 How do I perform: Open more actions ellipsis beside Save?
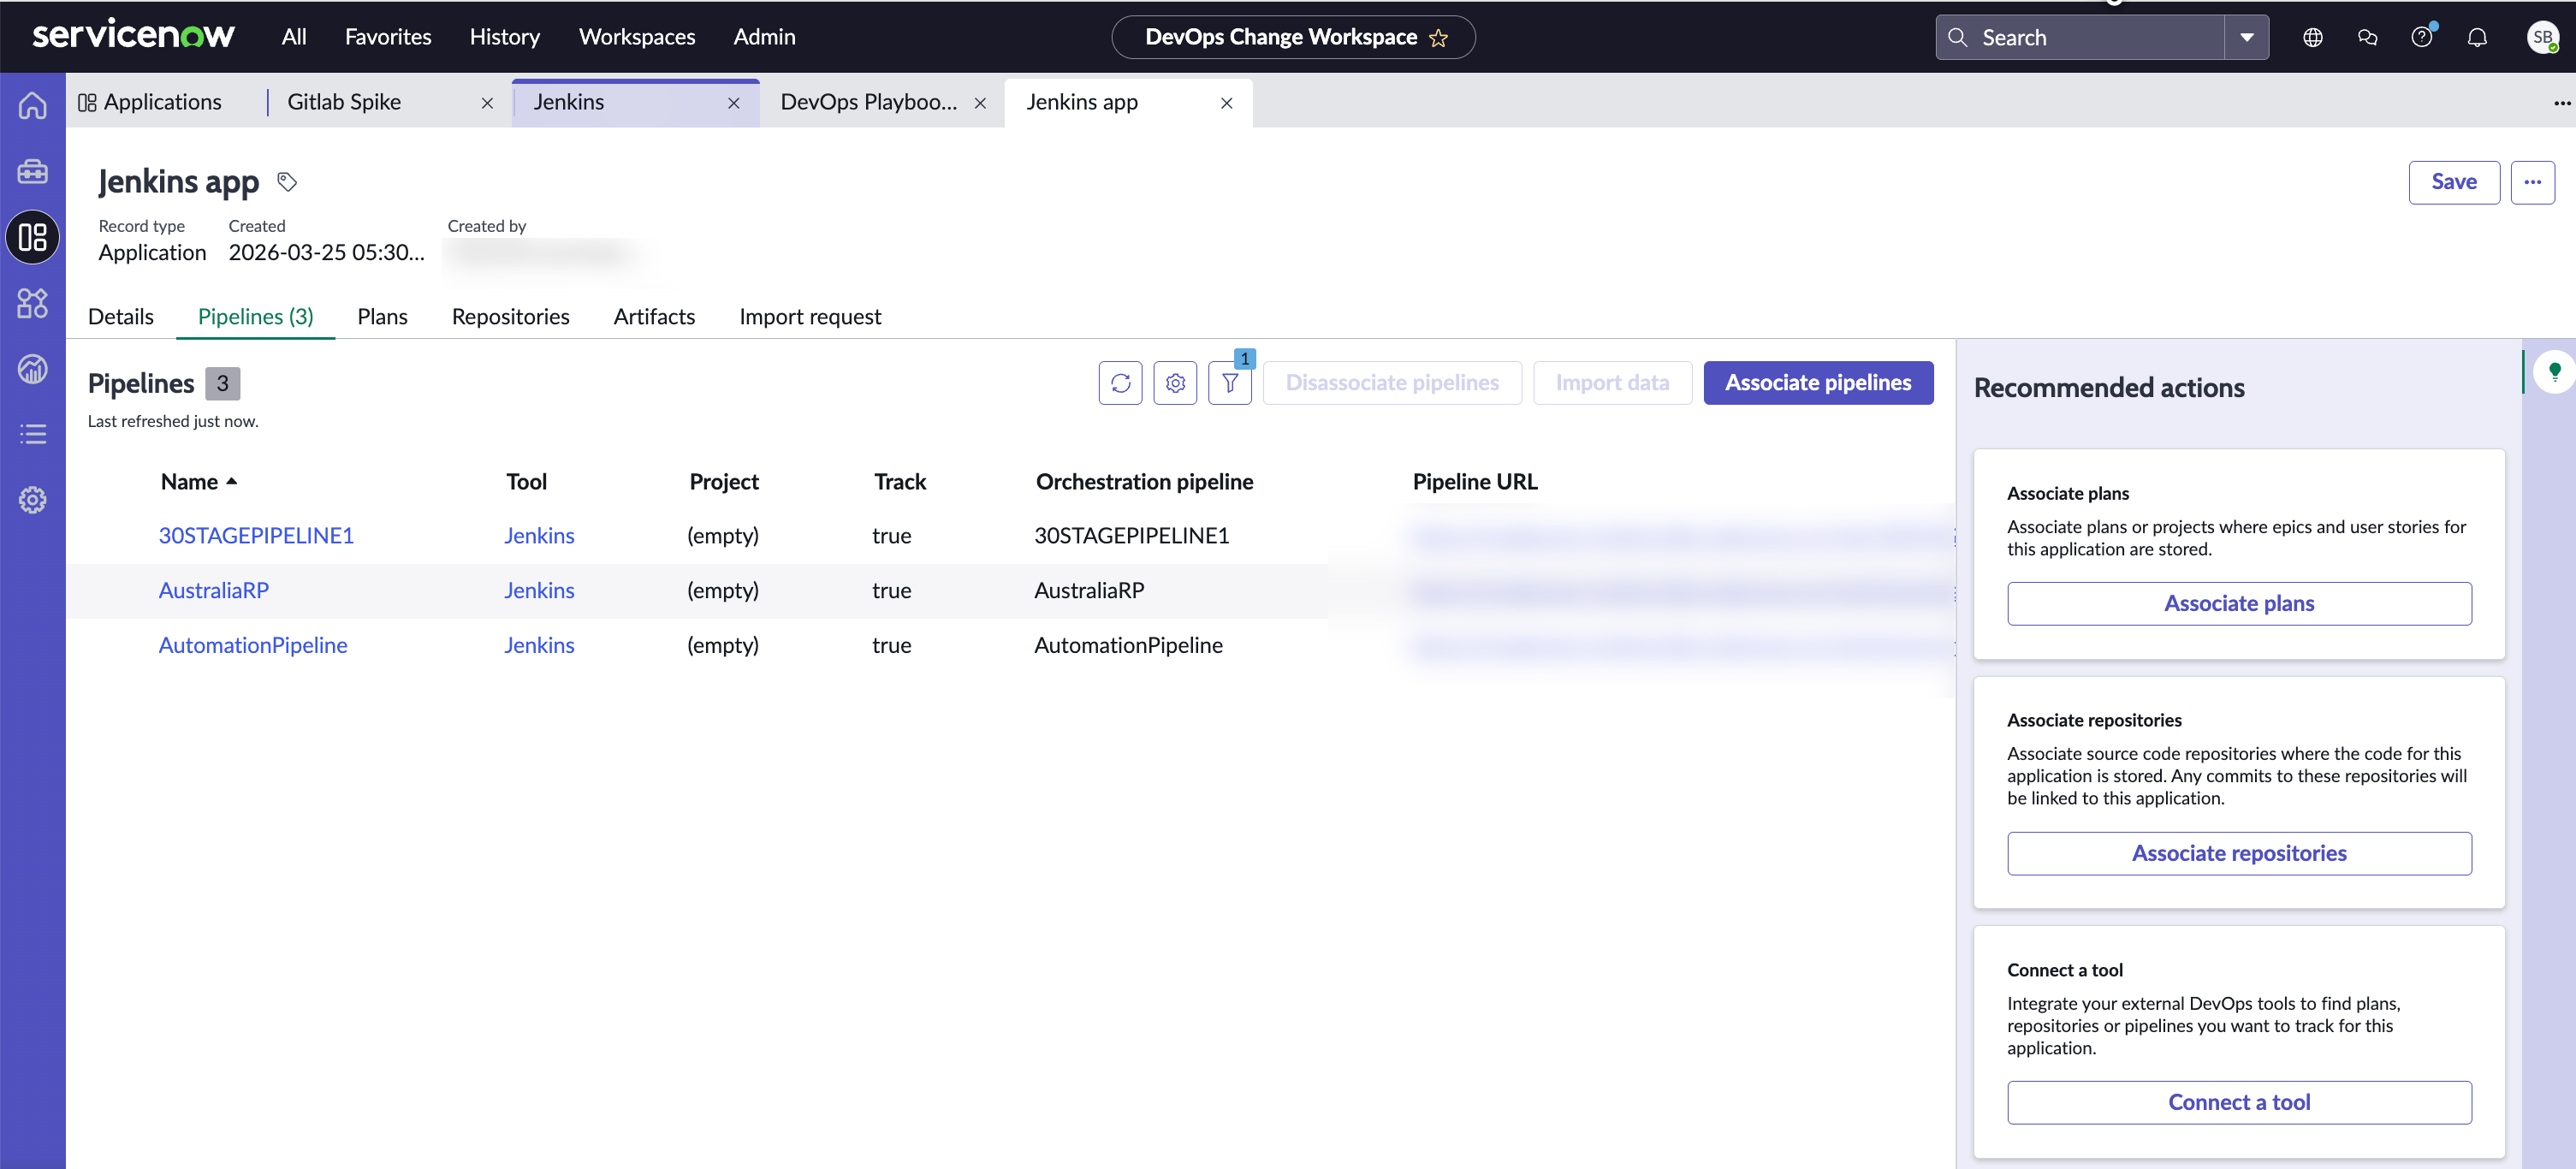[x=2532, y=182]
